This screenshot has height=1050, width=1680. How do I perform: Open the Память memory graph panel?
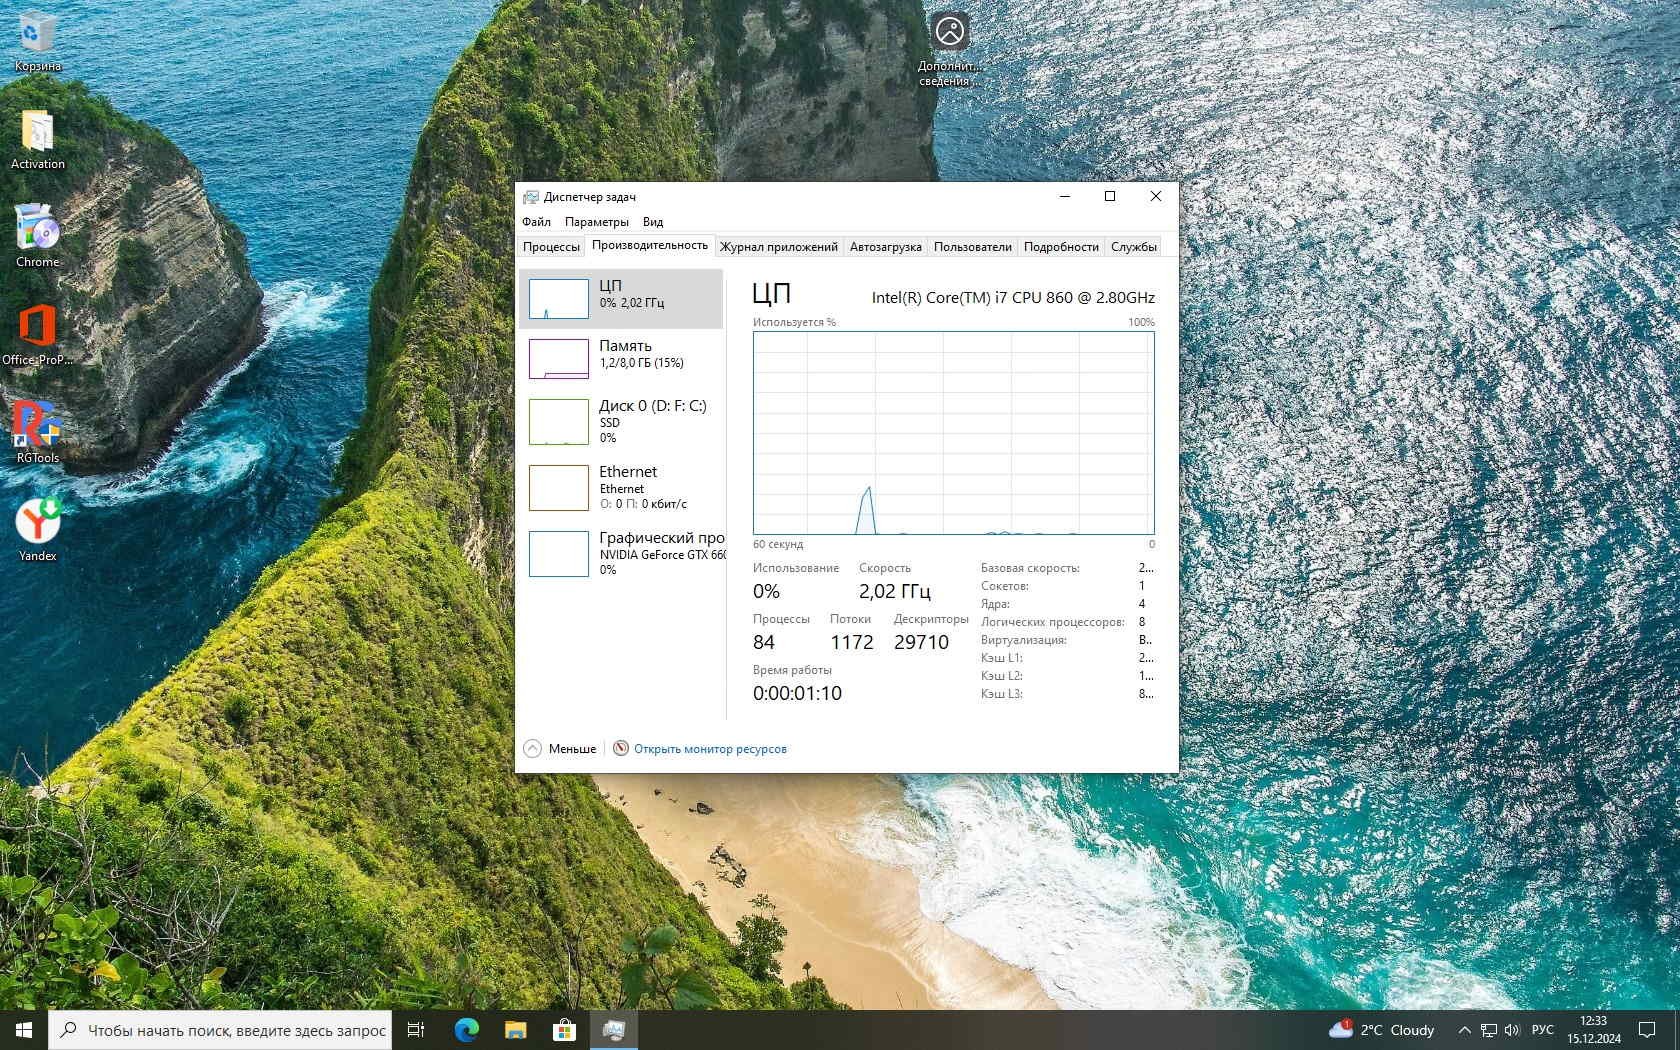[x=620, y=358]
